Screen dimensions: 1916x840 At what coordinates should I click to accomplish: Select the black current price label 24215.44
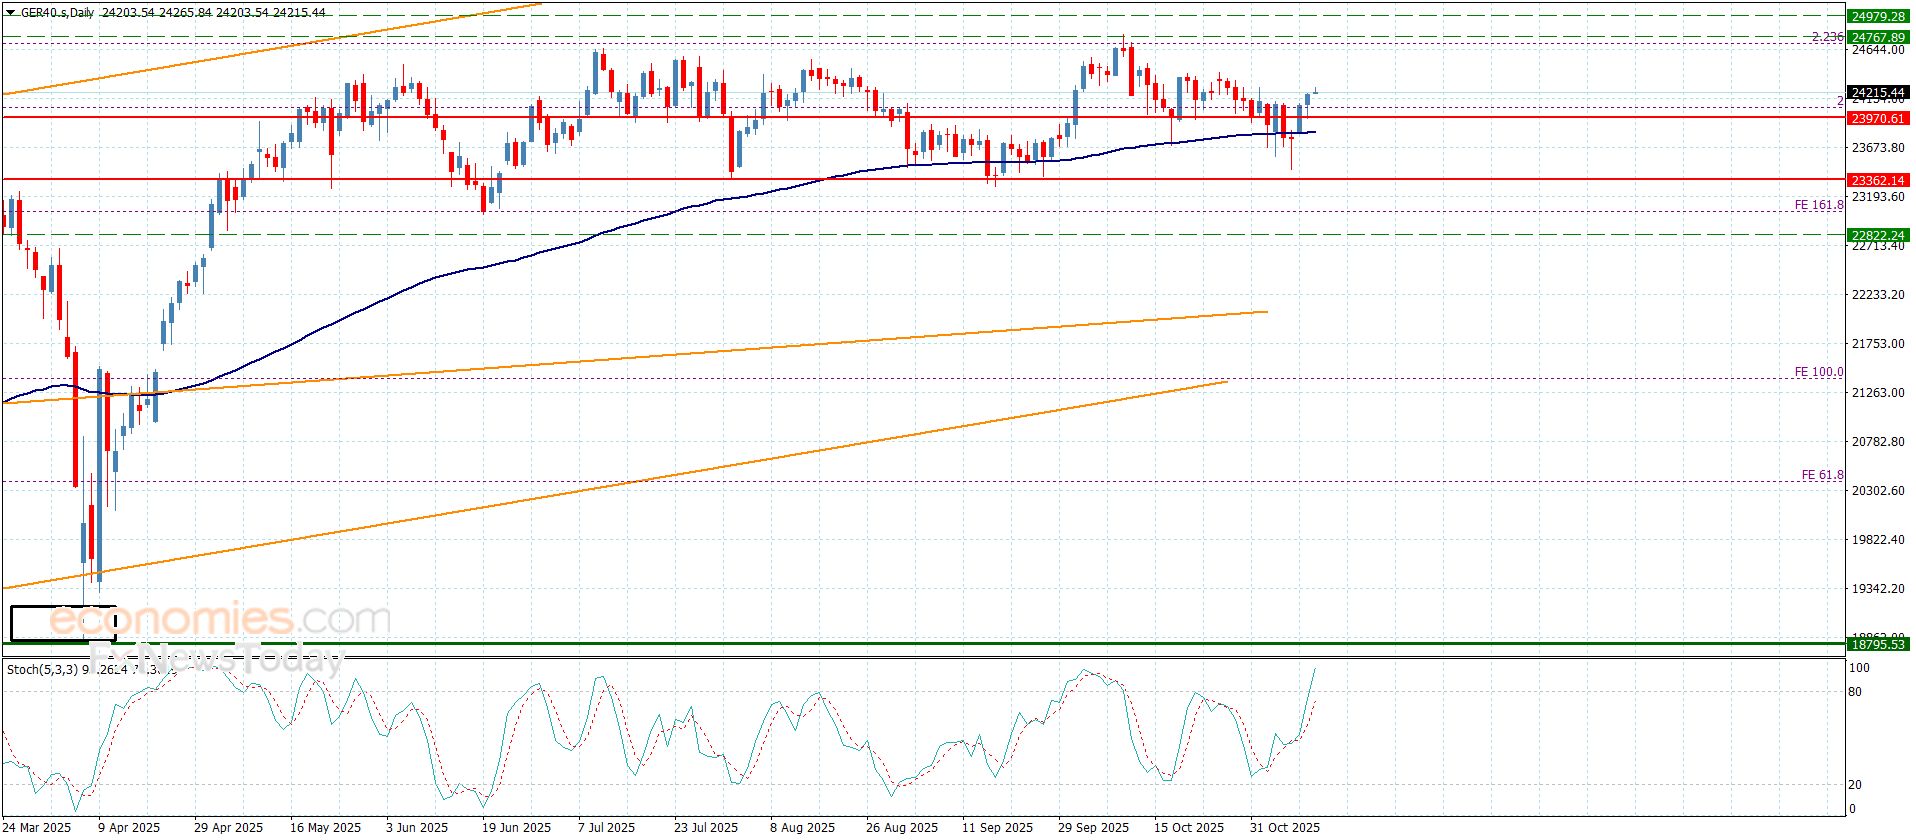coord(1877,93)
